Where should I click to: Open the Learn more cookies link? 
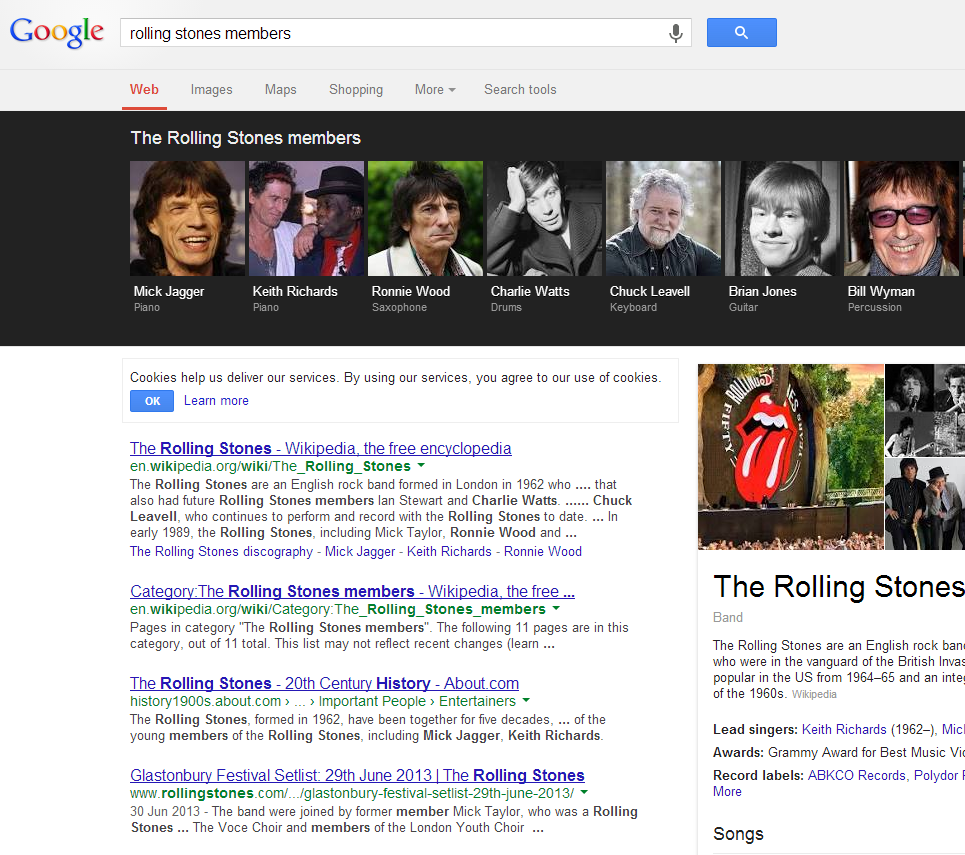tap(216, 401)
